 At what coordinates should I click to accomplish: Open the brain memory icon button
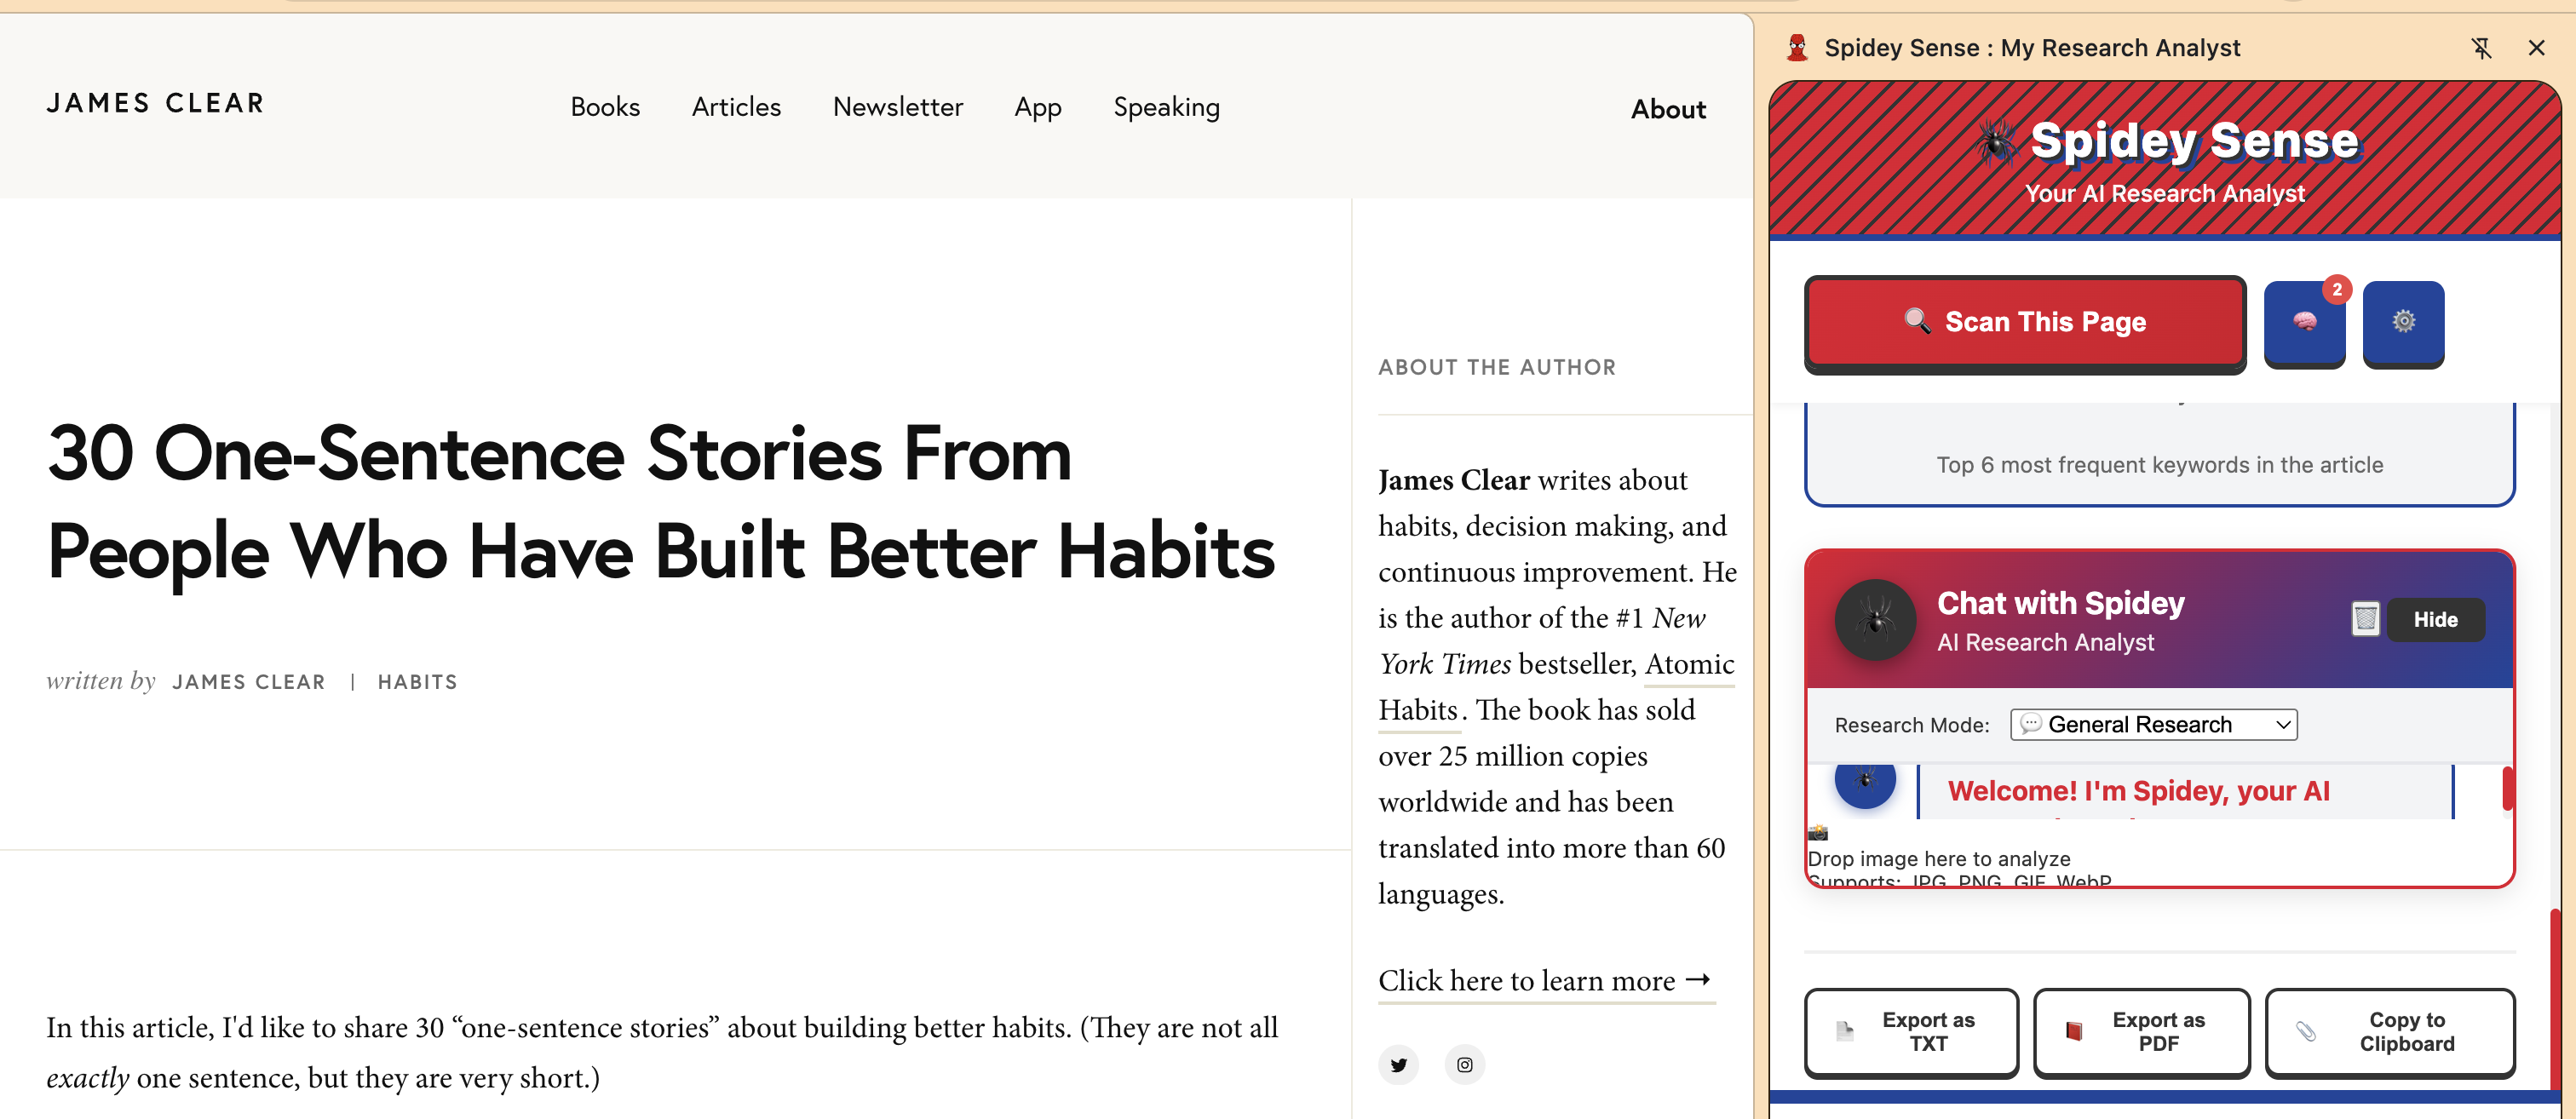[2304, 322]
